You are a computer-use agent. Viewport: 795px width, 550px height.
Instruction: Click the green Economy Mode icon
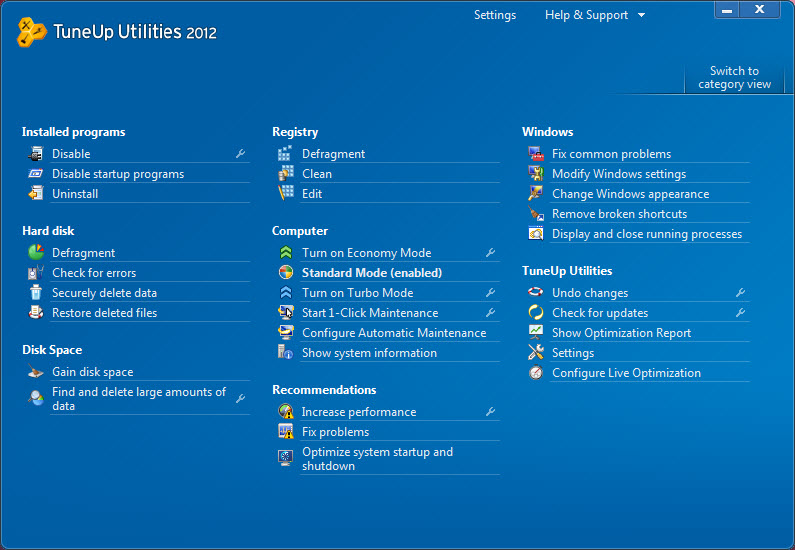pyautogui.click(x=285, y=252)
